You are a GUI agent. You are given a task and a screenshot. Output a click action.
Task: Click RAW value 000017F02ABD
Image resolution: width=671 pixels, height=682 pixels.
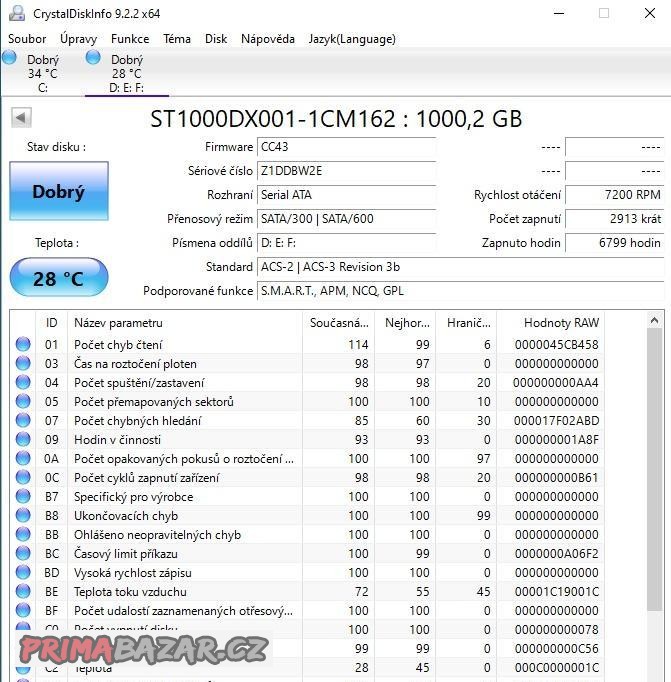[557, 421]
